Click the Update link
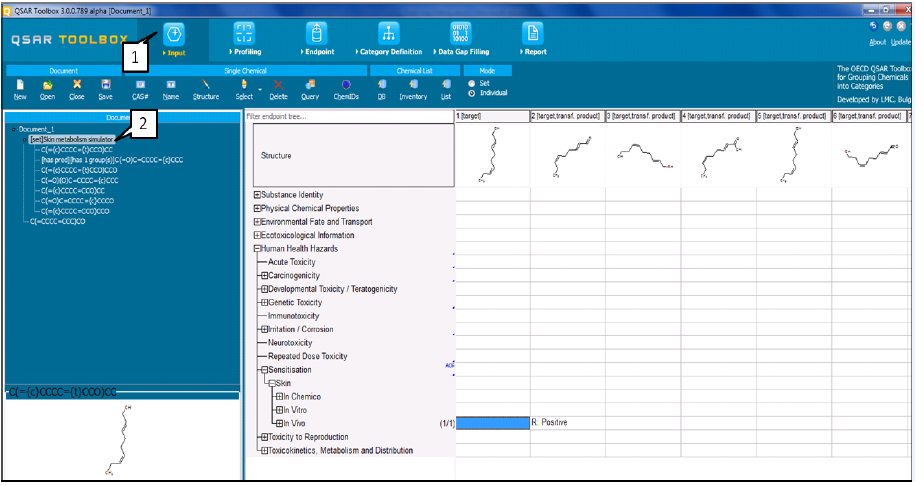 click(900, 42)
